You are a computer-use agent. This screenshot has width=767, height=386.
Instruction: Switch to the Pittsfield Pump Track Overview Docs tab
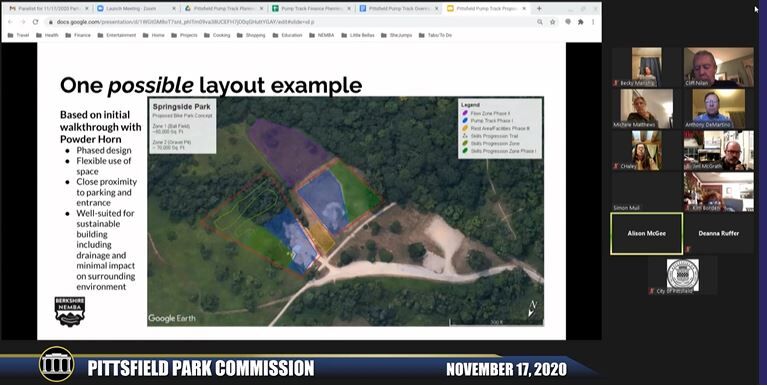tap(400, 9)
